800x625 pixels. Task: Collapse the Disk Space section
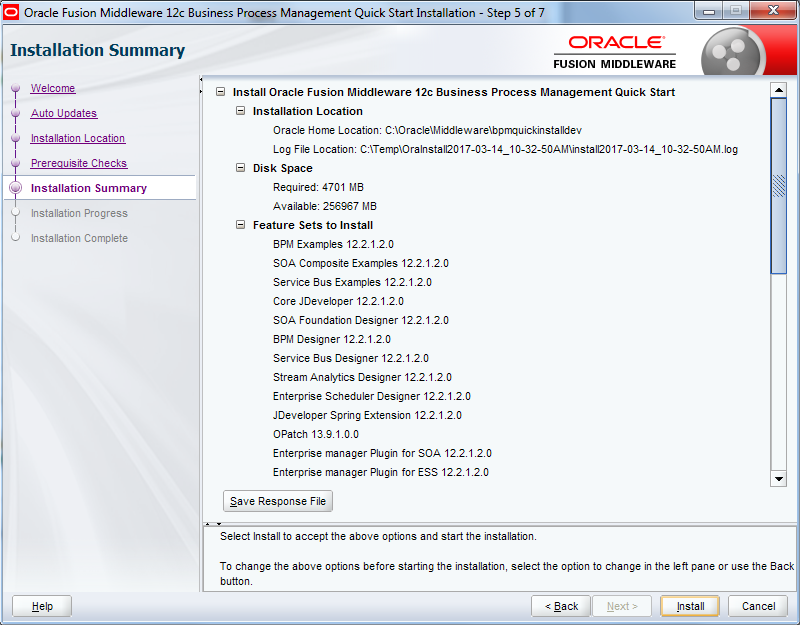coord(240,168)
